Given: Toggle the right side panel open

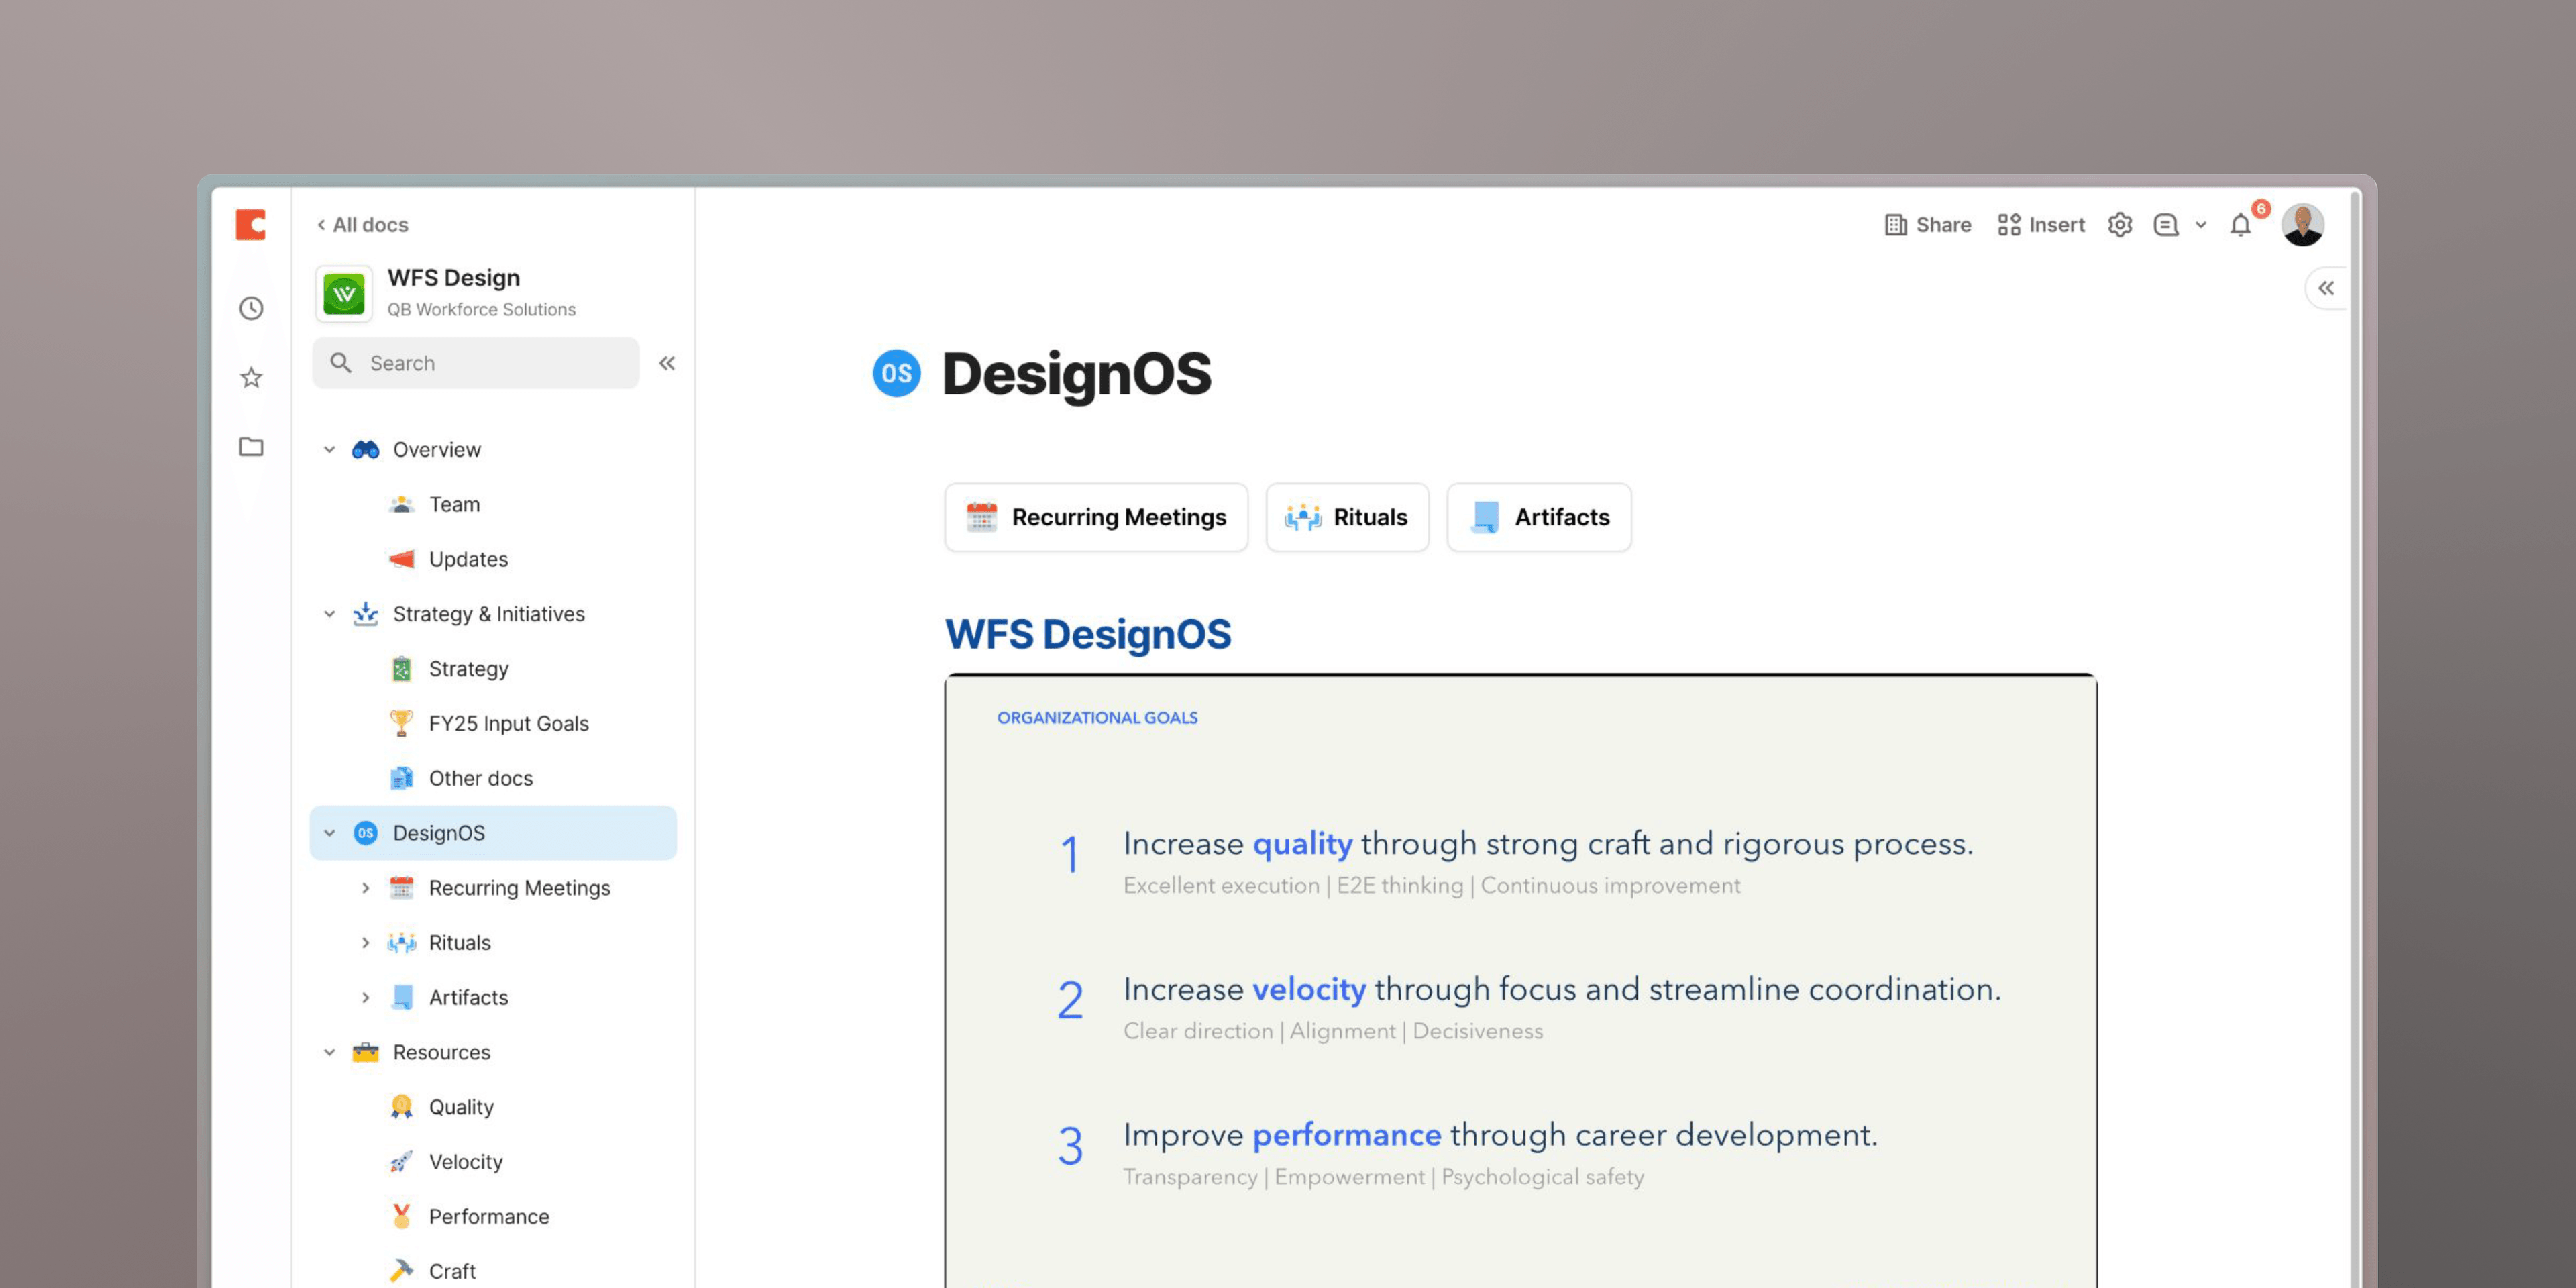Looking at the screenshot, I should tap(2326, 289).
